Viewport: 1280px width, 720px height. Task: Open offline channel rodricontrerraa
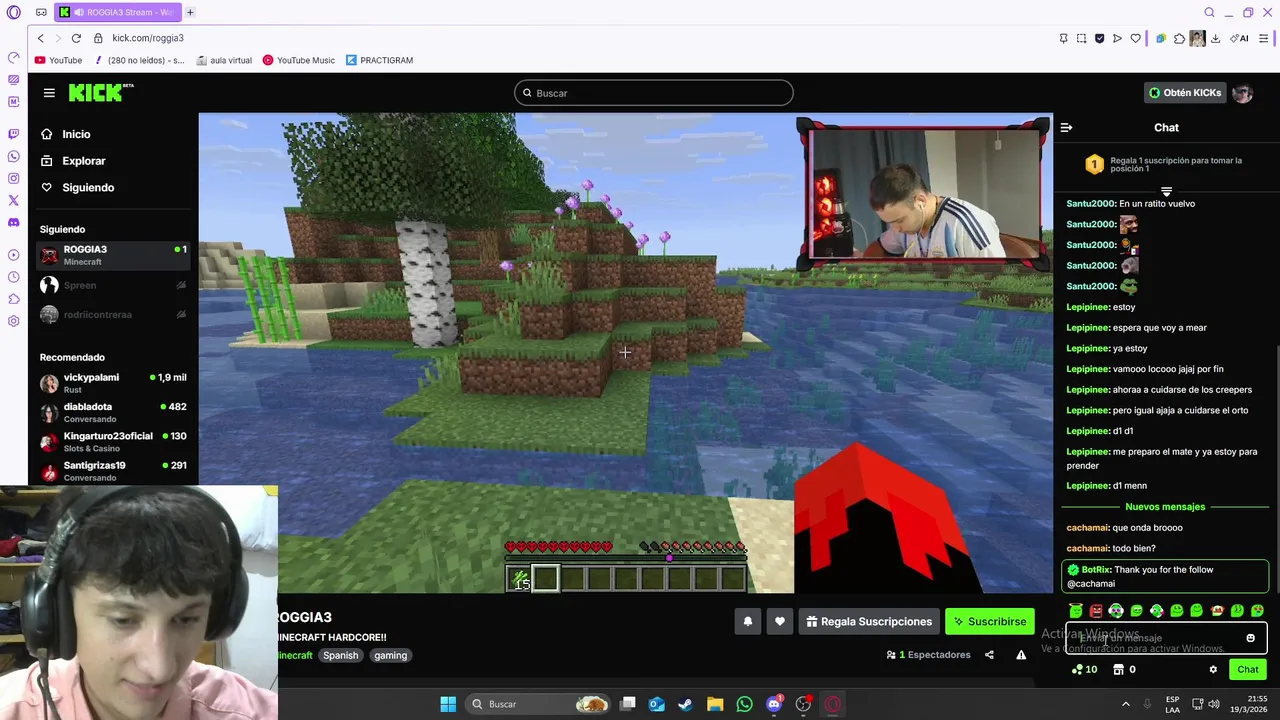[113, 315]
